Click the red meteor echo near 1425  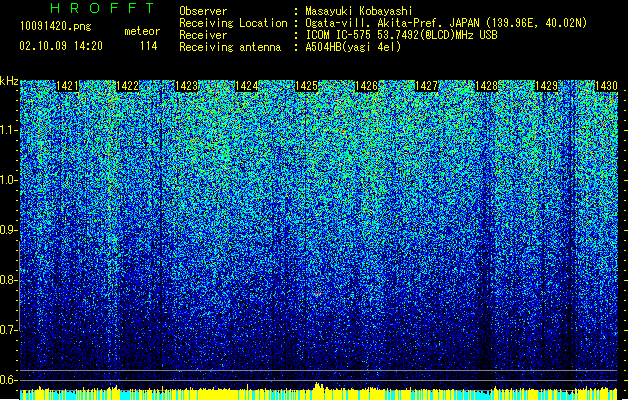318,294
